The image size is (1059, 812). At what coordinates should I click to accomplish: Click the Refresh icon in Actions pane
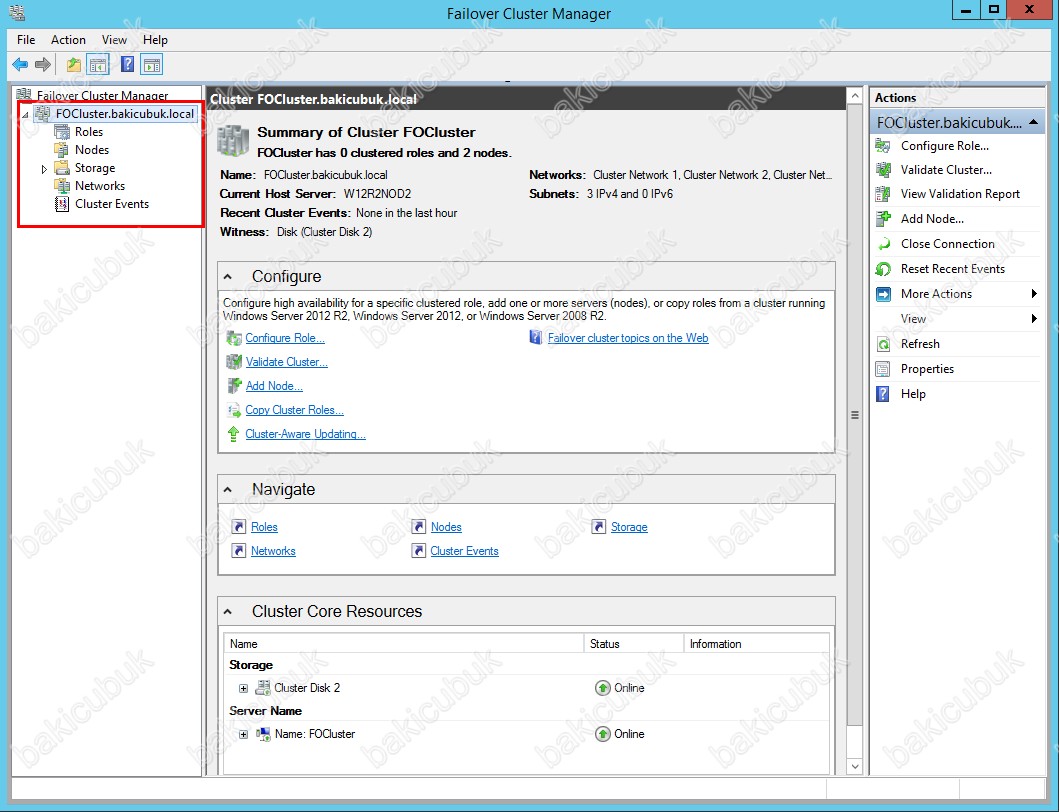pyautogui.click(x=883, y=344)
